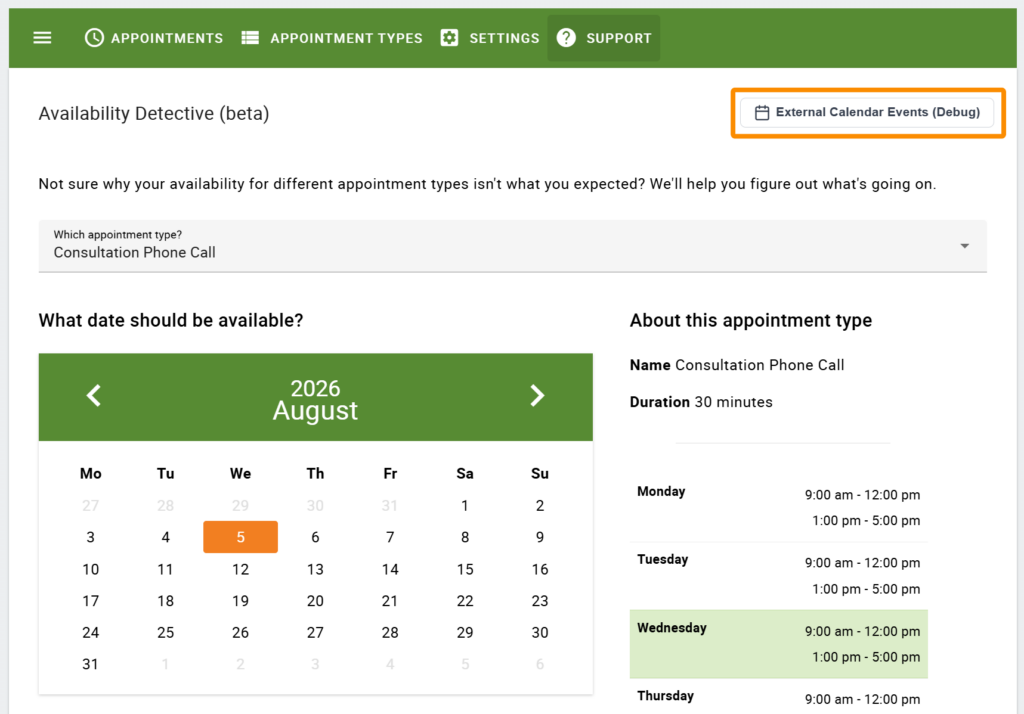
Task: Select August 31 on the calendar
Action: [x=90, y=664]
